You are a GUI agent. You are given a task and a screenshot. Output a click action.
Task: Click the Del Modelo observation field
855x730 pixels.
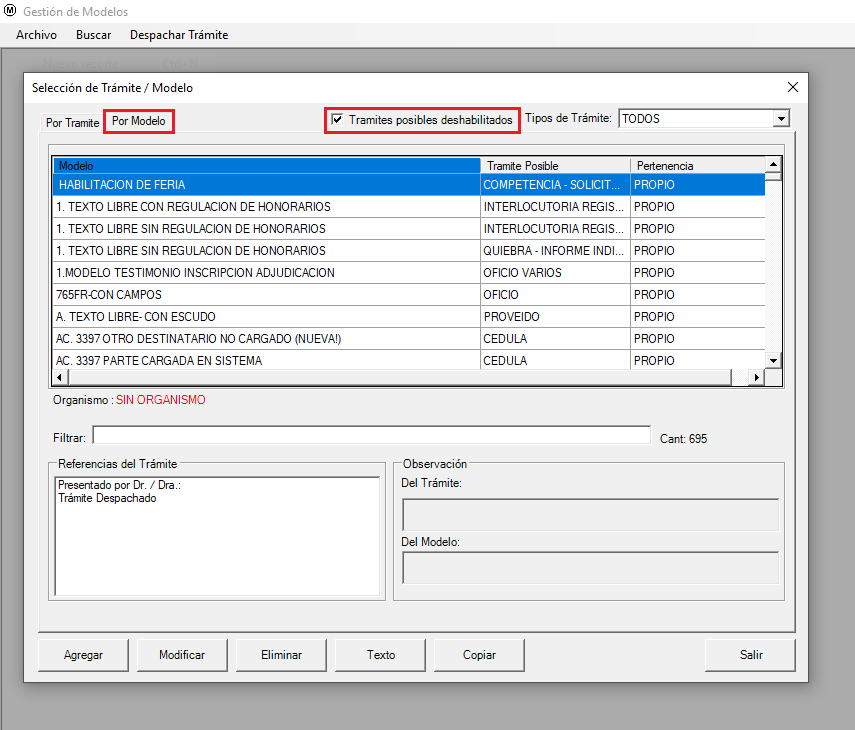591,568
